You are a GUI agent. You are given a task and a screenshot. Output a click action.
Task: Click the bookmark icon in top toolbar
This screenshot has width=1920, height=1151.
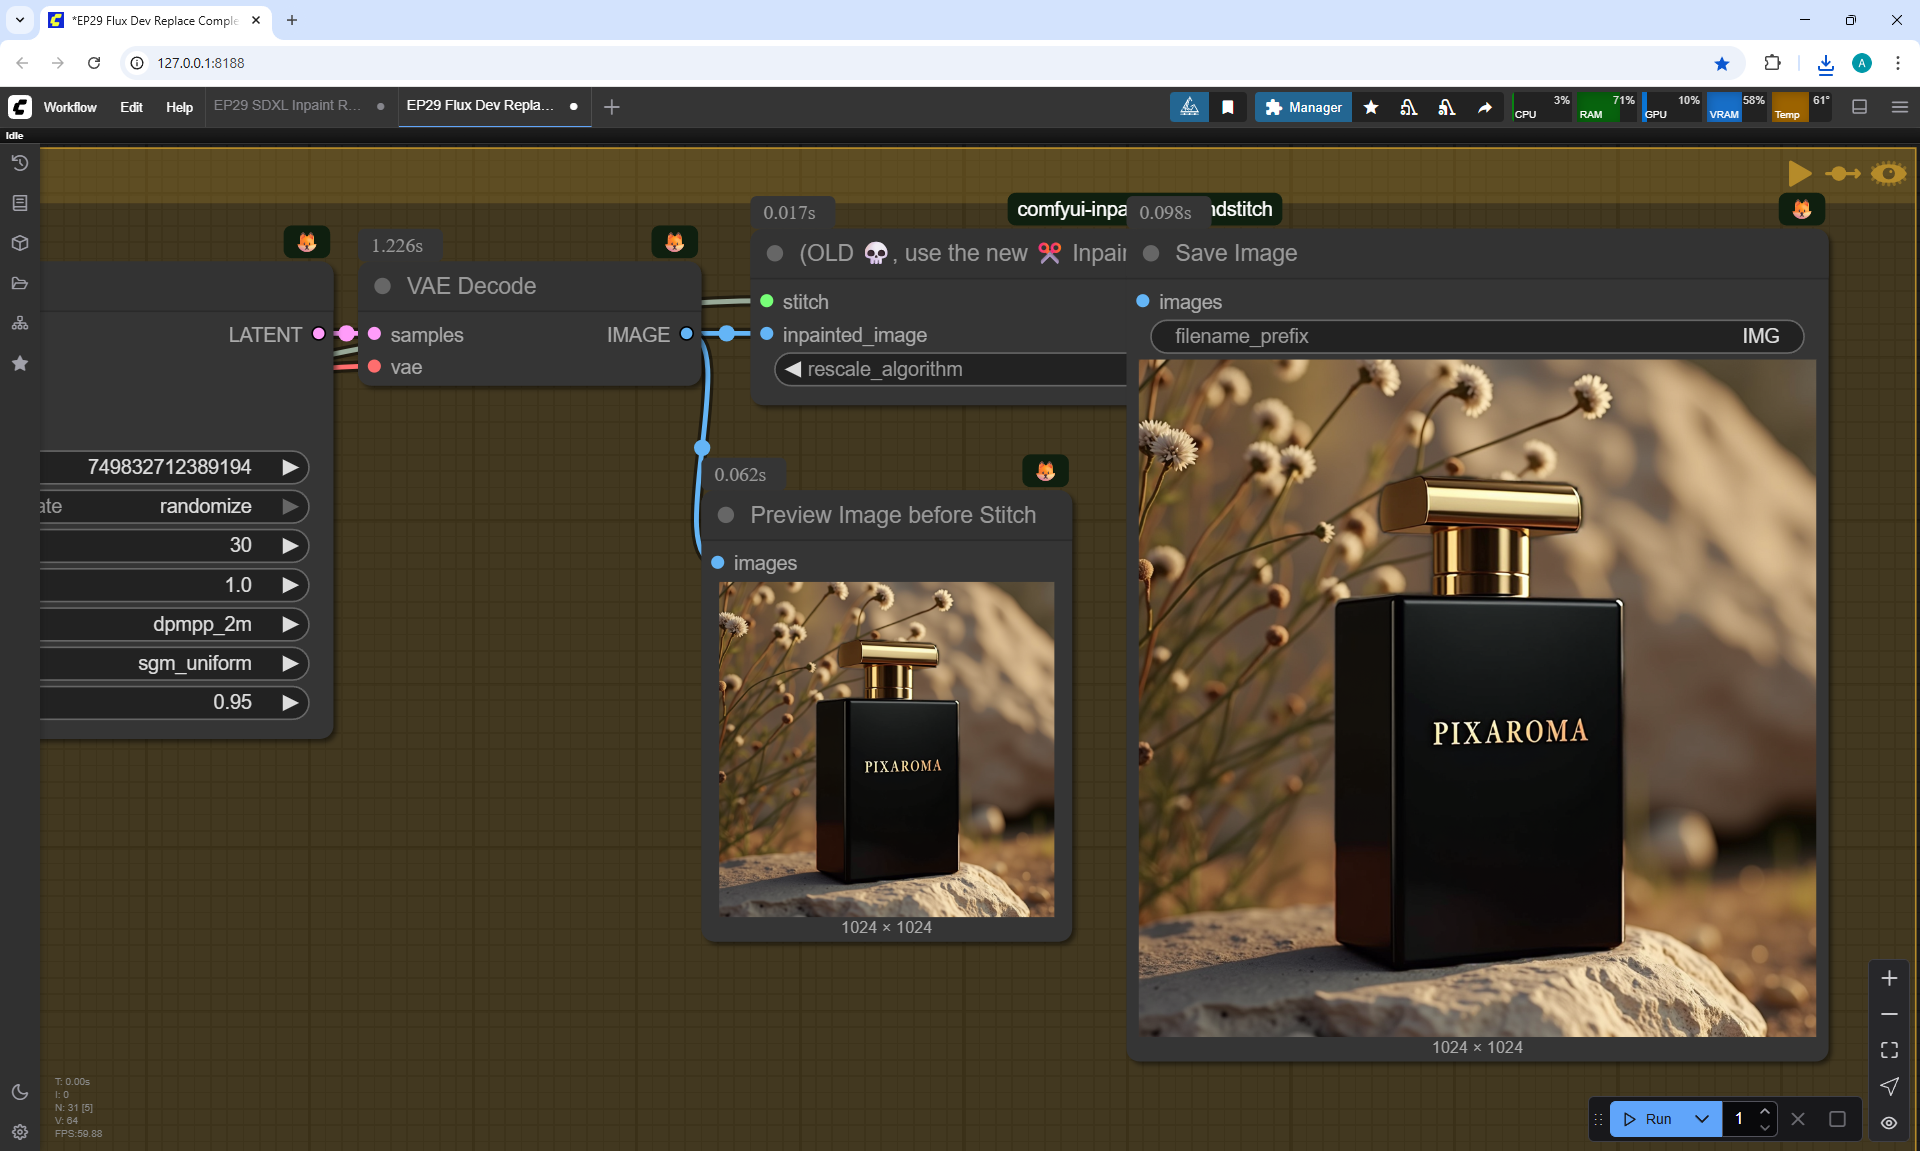point(1228,107)
